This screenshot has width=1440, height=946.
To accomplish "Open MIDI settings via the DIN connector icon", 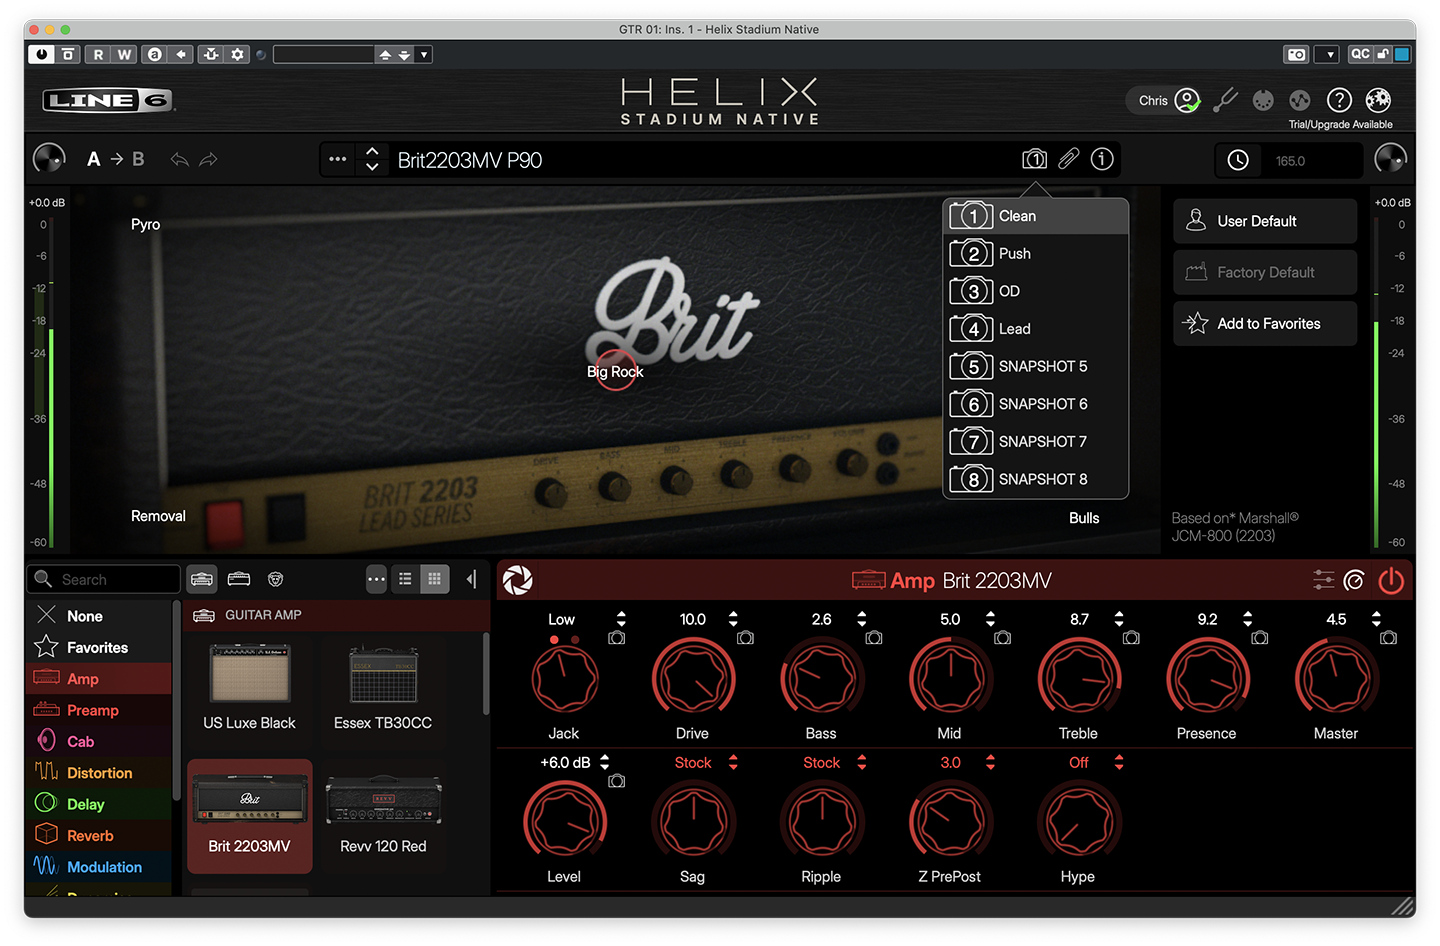I will coord(1263,100).
